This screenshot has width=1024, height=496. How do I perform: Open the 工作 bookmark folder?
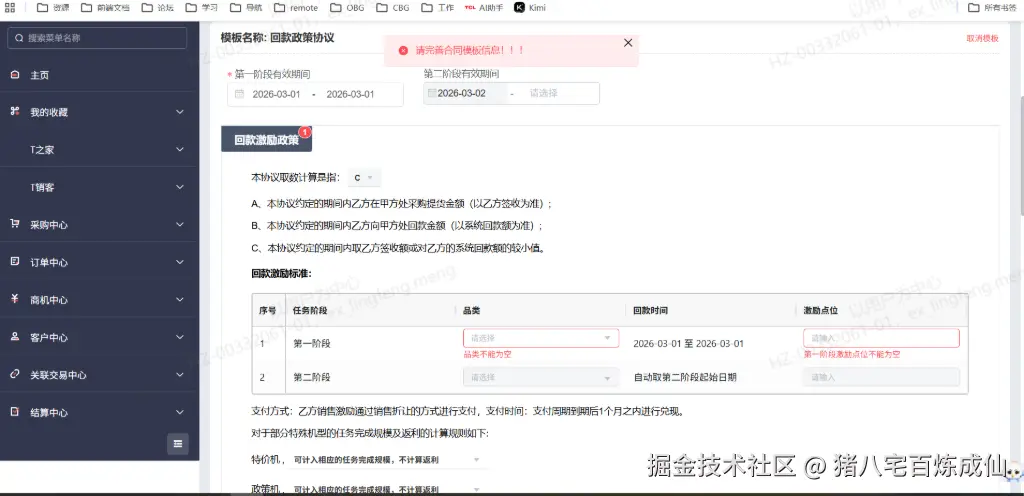click(438, 8)
